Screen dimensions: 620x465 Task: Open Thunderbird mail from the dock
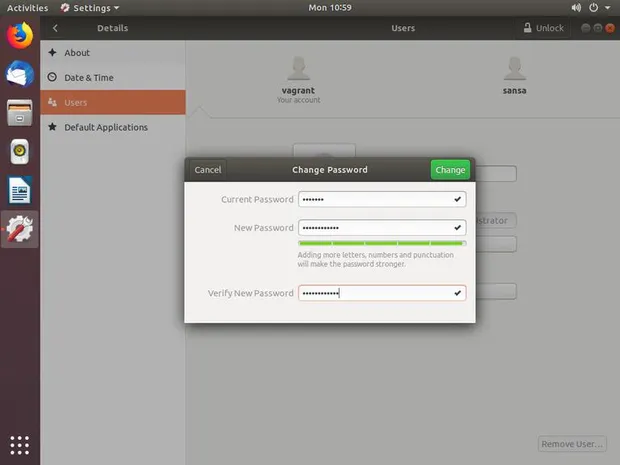coord(19,74)
